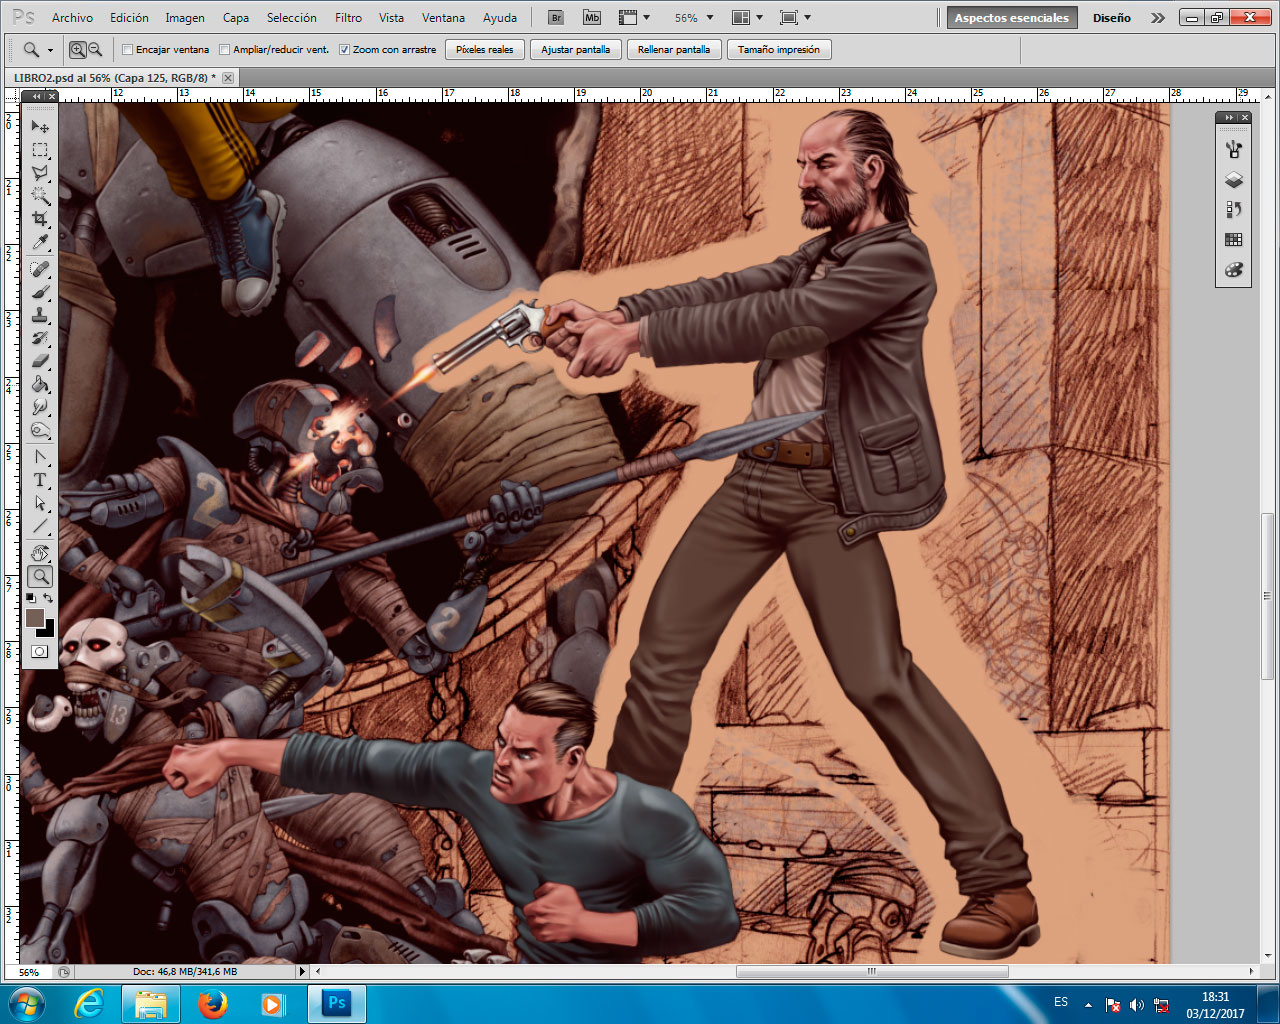Viewport: 1280px width, 1024px height.
Task: Open the Filtro menu
Action: tap(349, 18)
